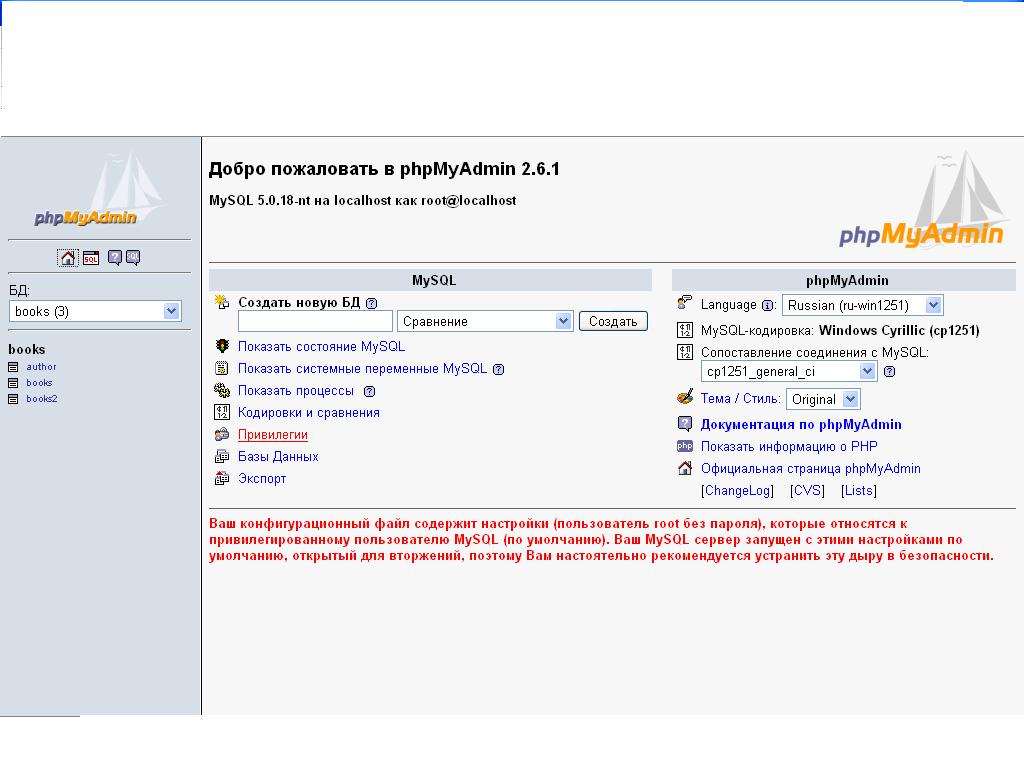Open the info icon next to Language
The width and height of the screenshot is (1024, 768).
(x=767, y=306)
